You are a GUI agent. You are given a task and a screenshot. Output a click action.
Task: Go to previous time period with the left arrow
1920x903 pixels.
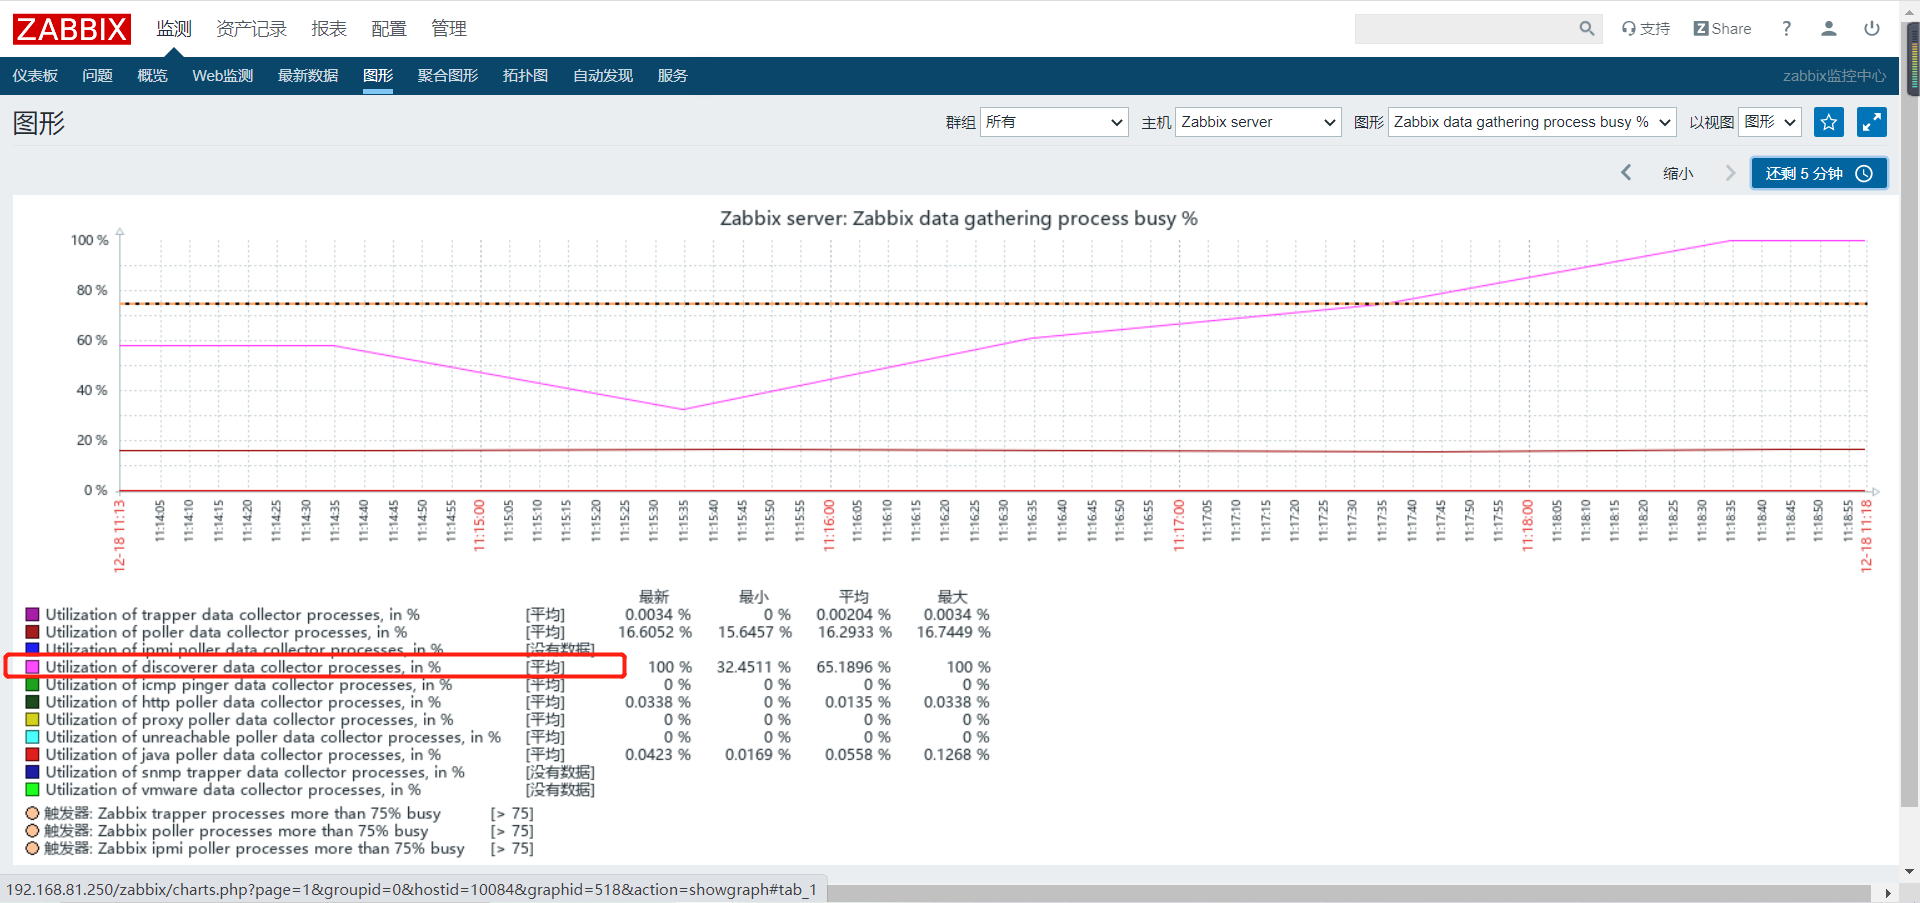pos(1627,173)
